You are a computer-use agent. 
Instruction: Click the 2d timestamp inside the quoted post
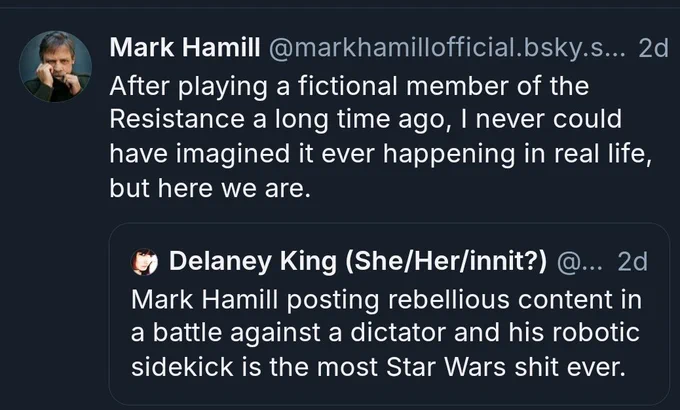pyautogui.click(x=633, y=262)
